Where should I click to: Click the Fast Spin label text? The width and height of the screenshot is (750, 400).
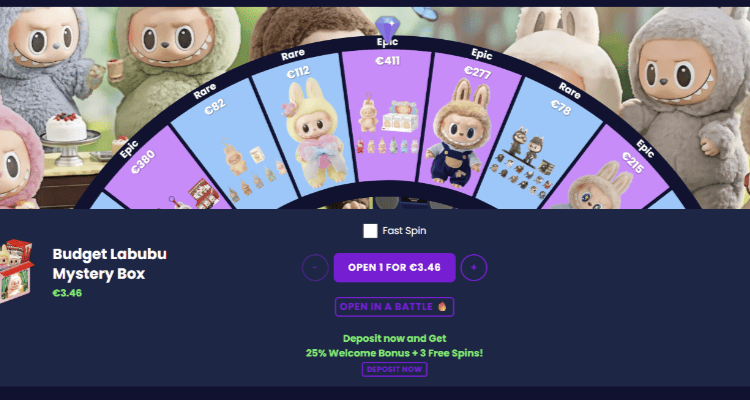(404, 231)
